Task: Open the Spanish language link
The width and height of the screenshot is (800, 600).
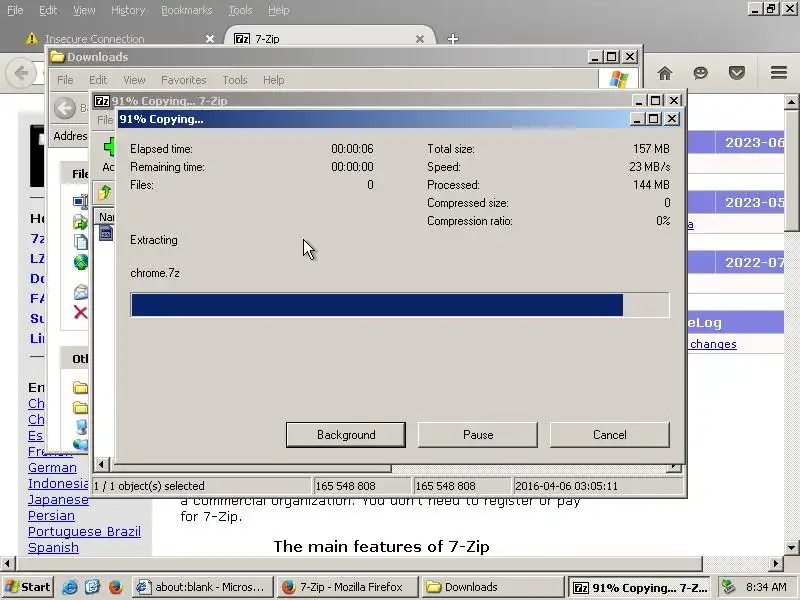Action: [53, 547]
